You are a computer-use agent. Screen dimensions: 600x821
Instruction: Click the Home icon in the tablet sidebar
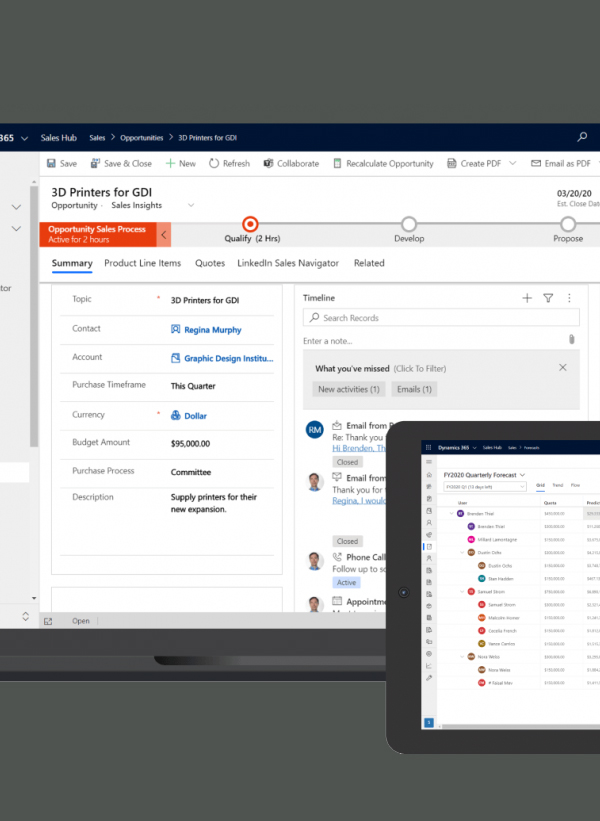point(429,475)
